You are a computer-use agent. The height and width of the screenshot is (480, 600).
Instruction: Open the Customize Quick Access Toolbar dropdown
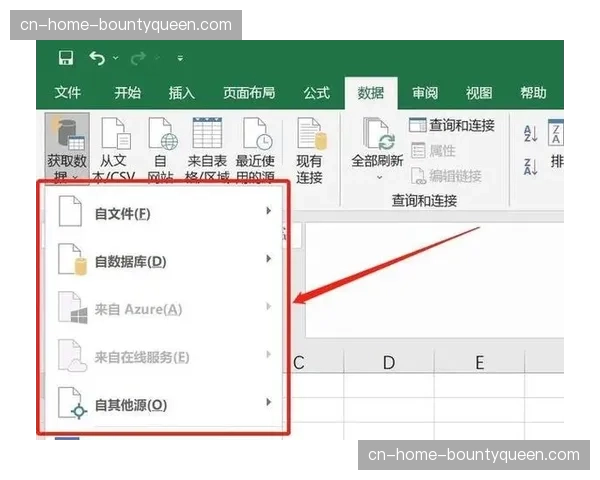pyautogui.click(x=180, y=58)
